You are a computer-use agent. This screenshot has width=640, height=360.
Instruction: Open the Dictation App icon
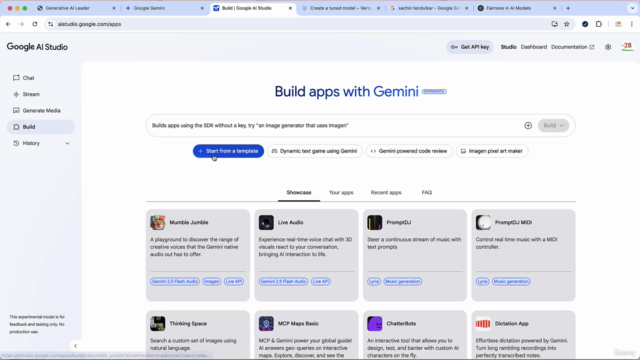point(483,323)
